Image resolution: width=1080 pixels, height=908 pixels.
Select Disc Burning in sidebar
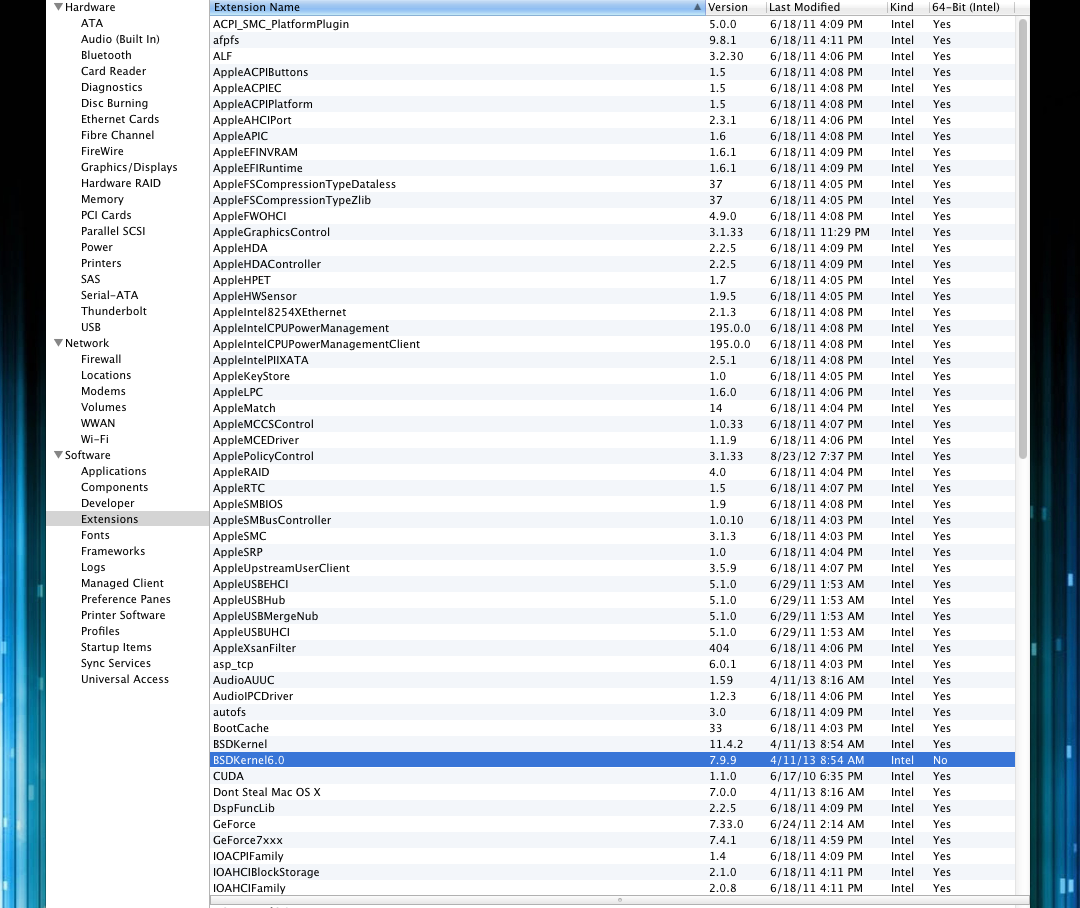tap(114, 103)
